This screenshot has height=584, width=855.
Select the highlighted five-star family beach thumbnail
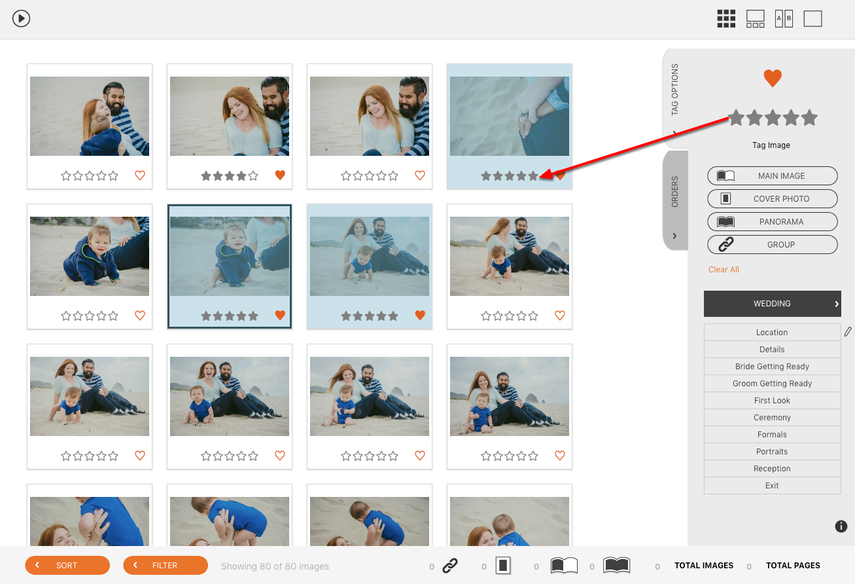(x=370, y=256)
